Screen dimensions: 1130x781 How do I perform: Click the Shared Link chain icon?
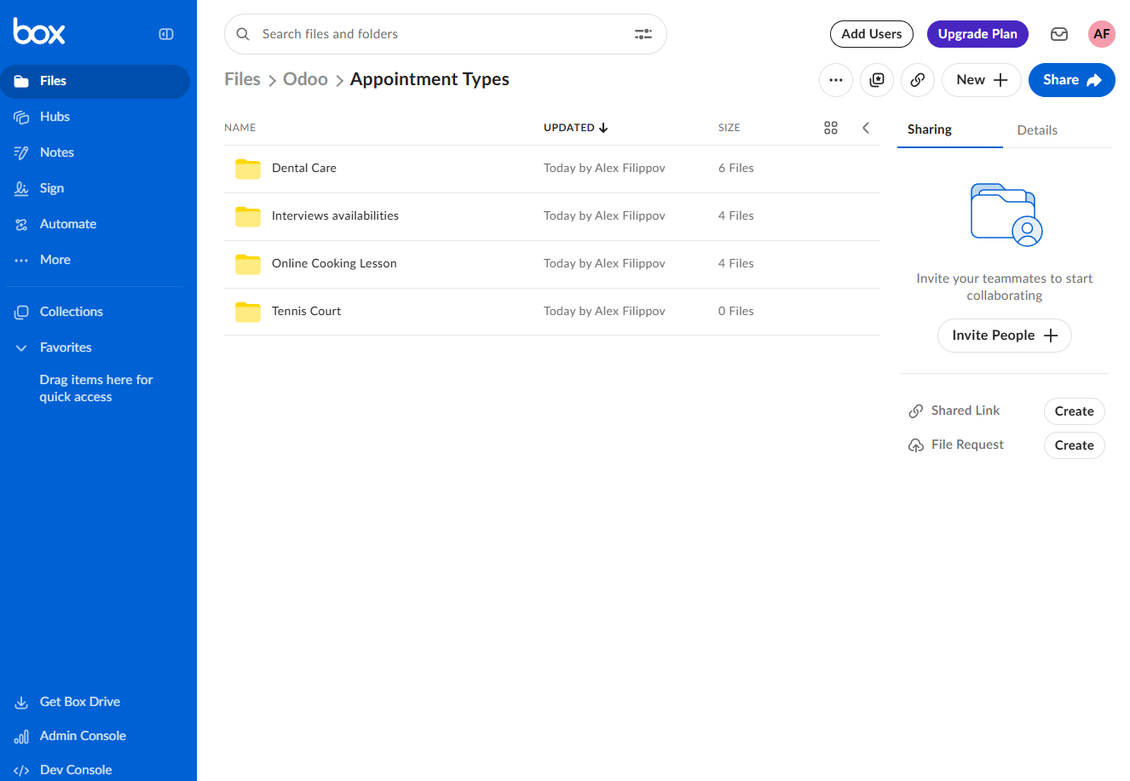pyautogui.click(x=915, y=411)
